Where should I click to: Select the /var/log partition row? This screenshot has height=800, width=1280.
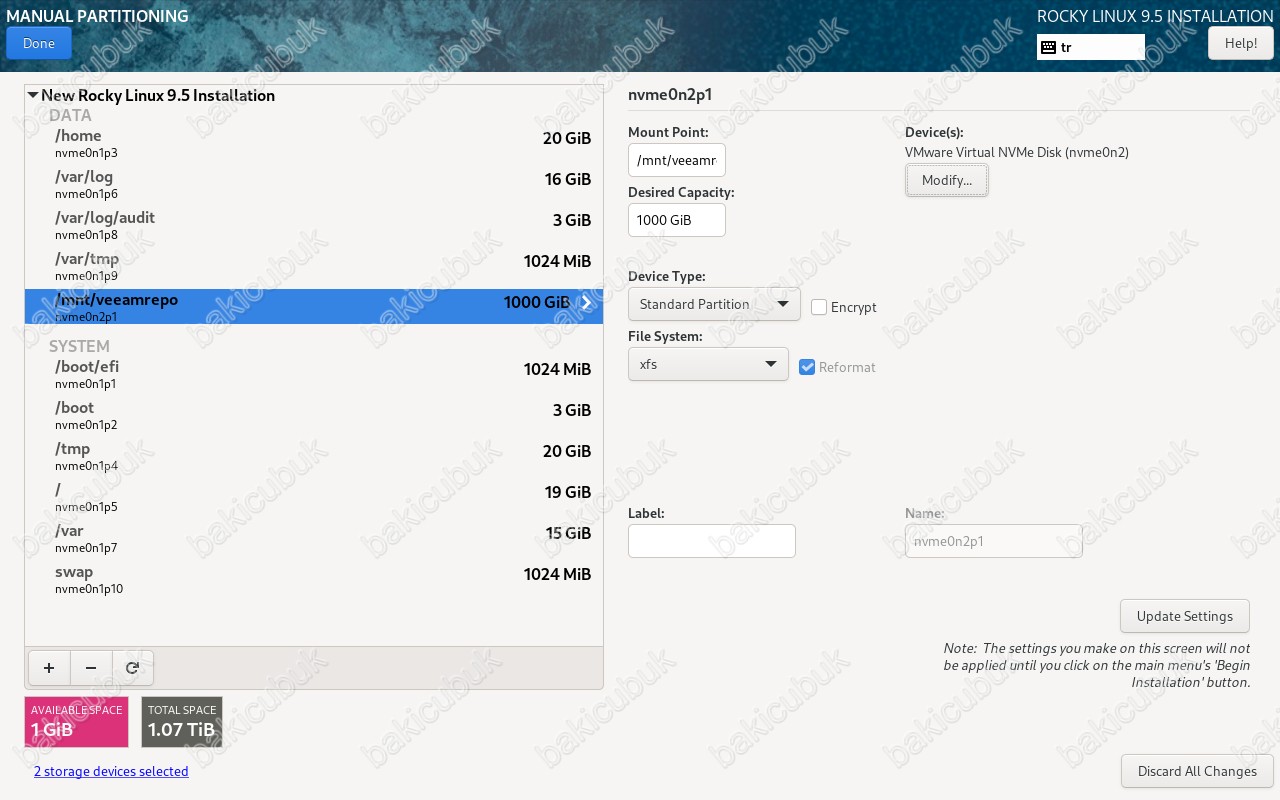(314, 185)
